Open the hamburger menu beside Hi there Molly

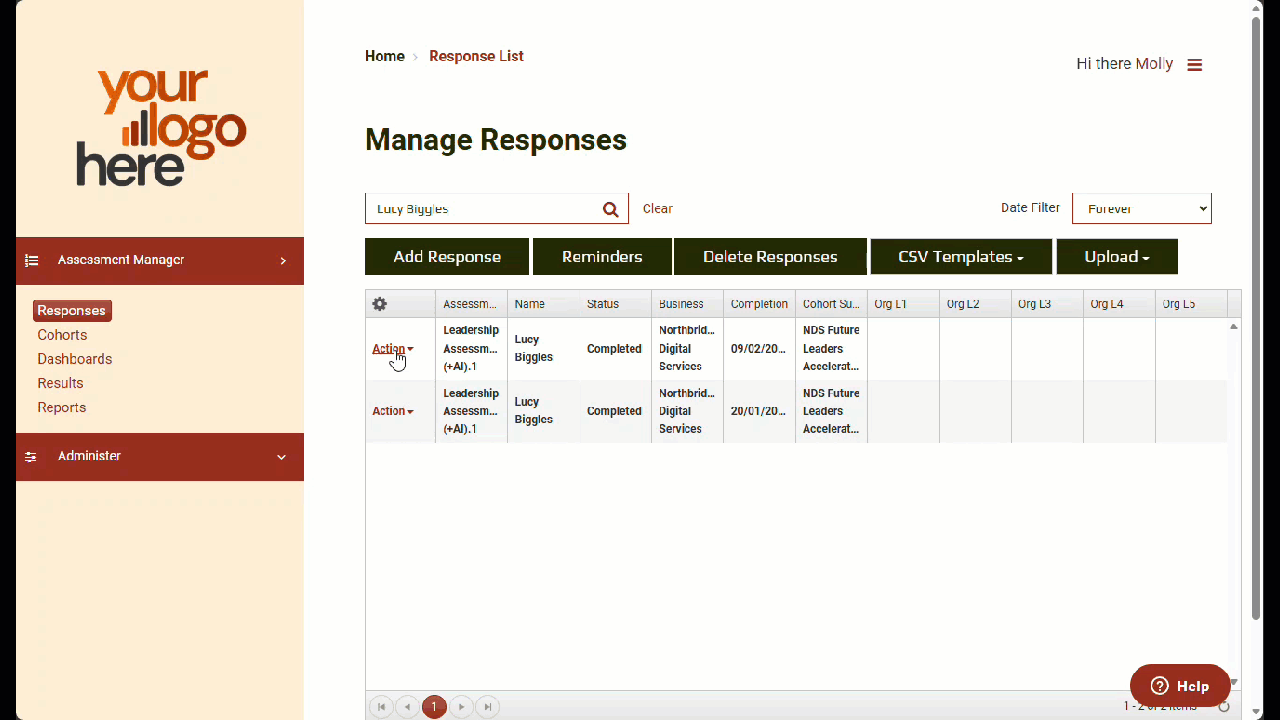1194,65
